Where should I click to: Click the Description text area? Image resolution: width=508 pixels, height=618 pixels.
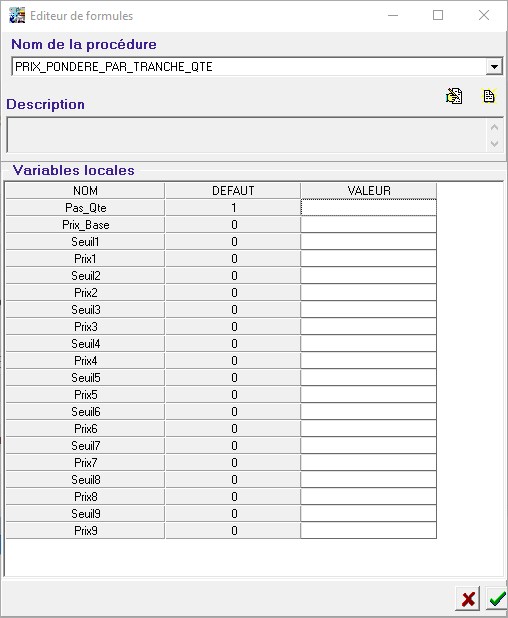coord(246,135)
